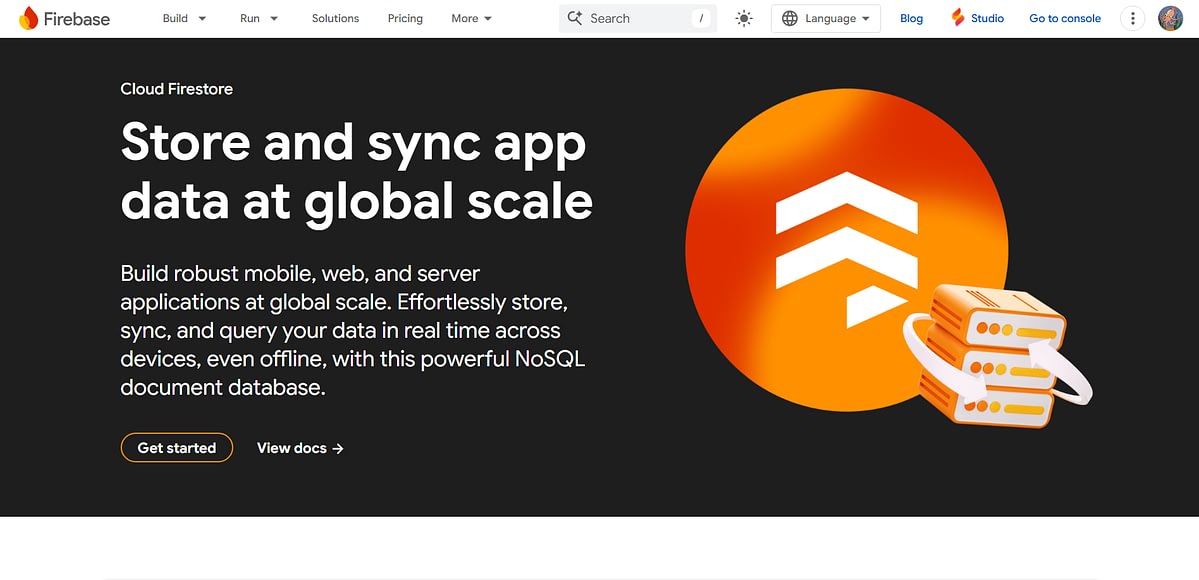Open the View docs link
The width and height of the screenshot is (1199, 580).
coord(293,448)
